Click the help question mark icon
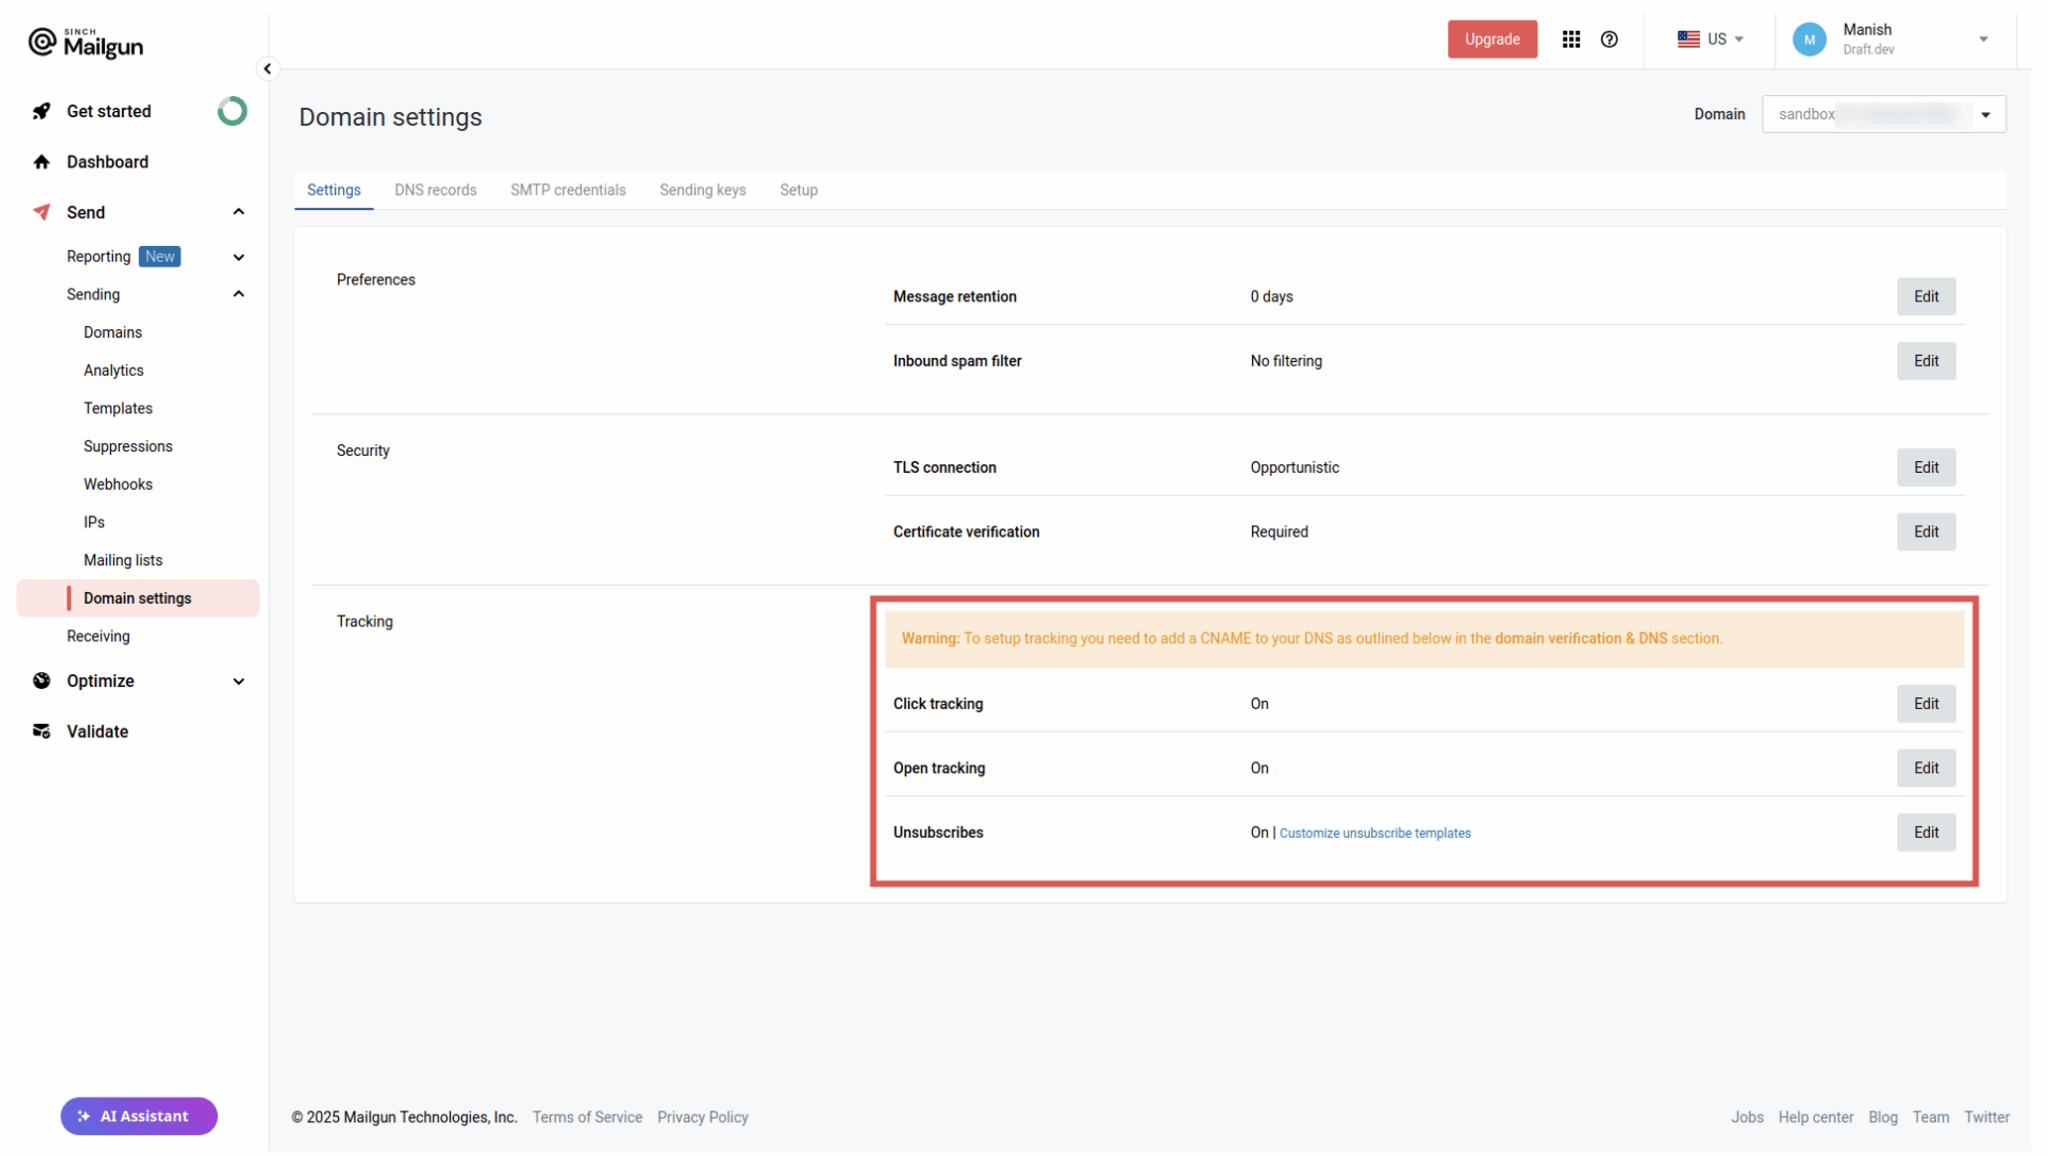 (1609, 39)
